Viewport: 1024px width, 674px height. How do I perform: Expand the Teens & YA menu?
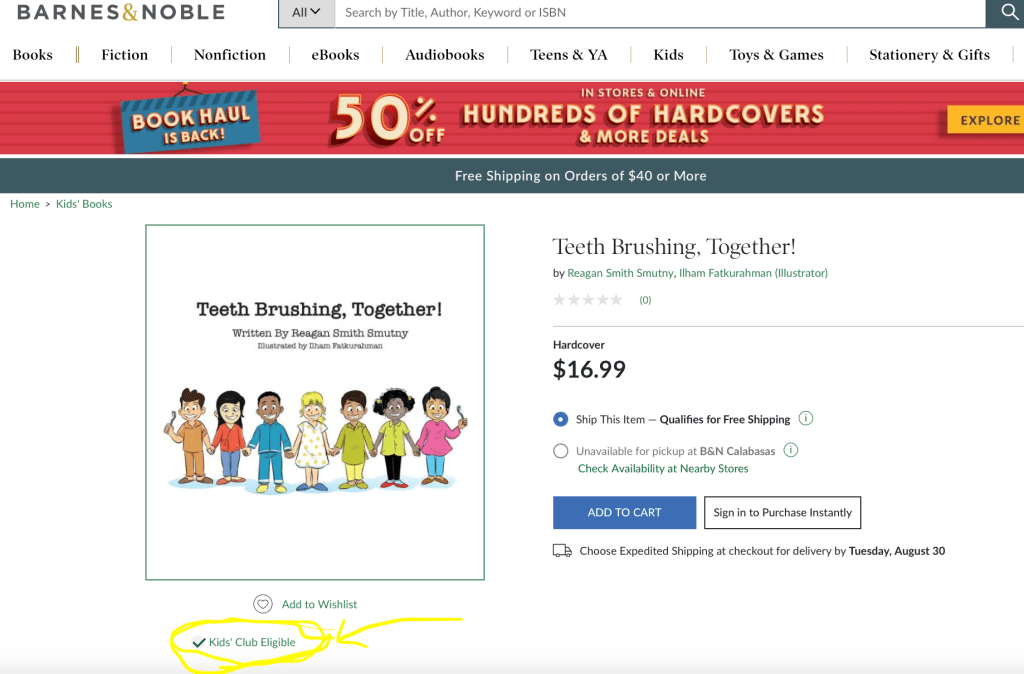pyautogui.click(x=568, y=55)
